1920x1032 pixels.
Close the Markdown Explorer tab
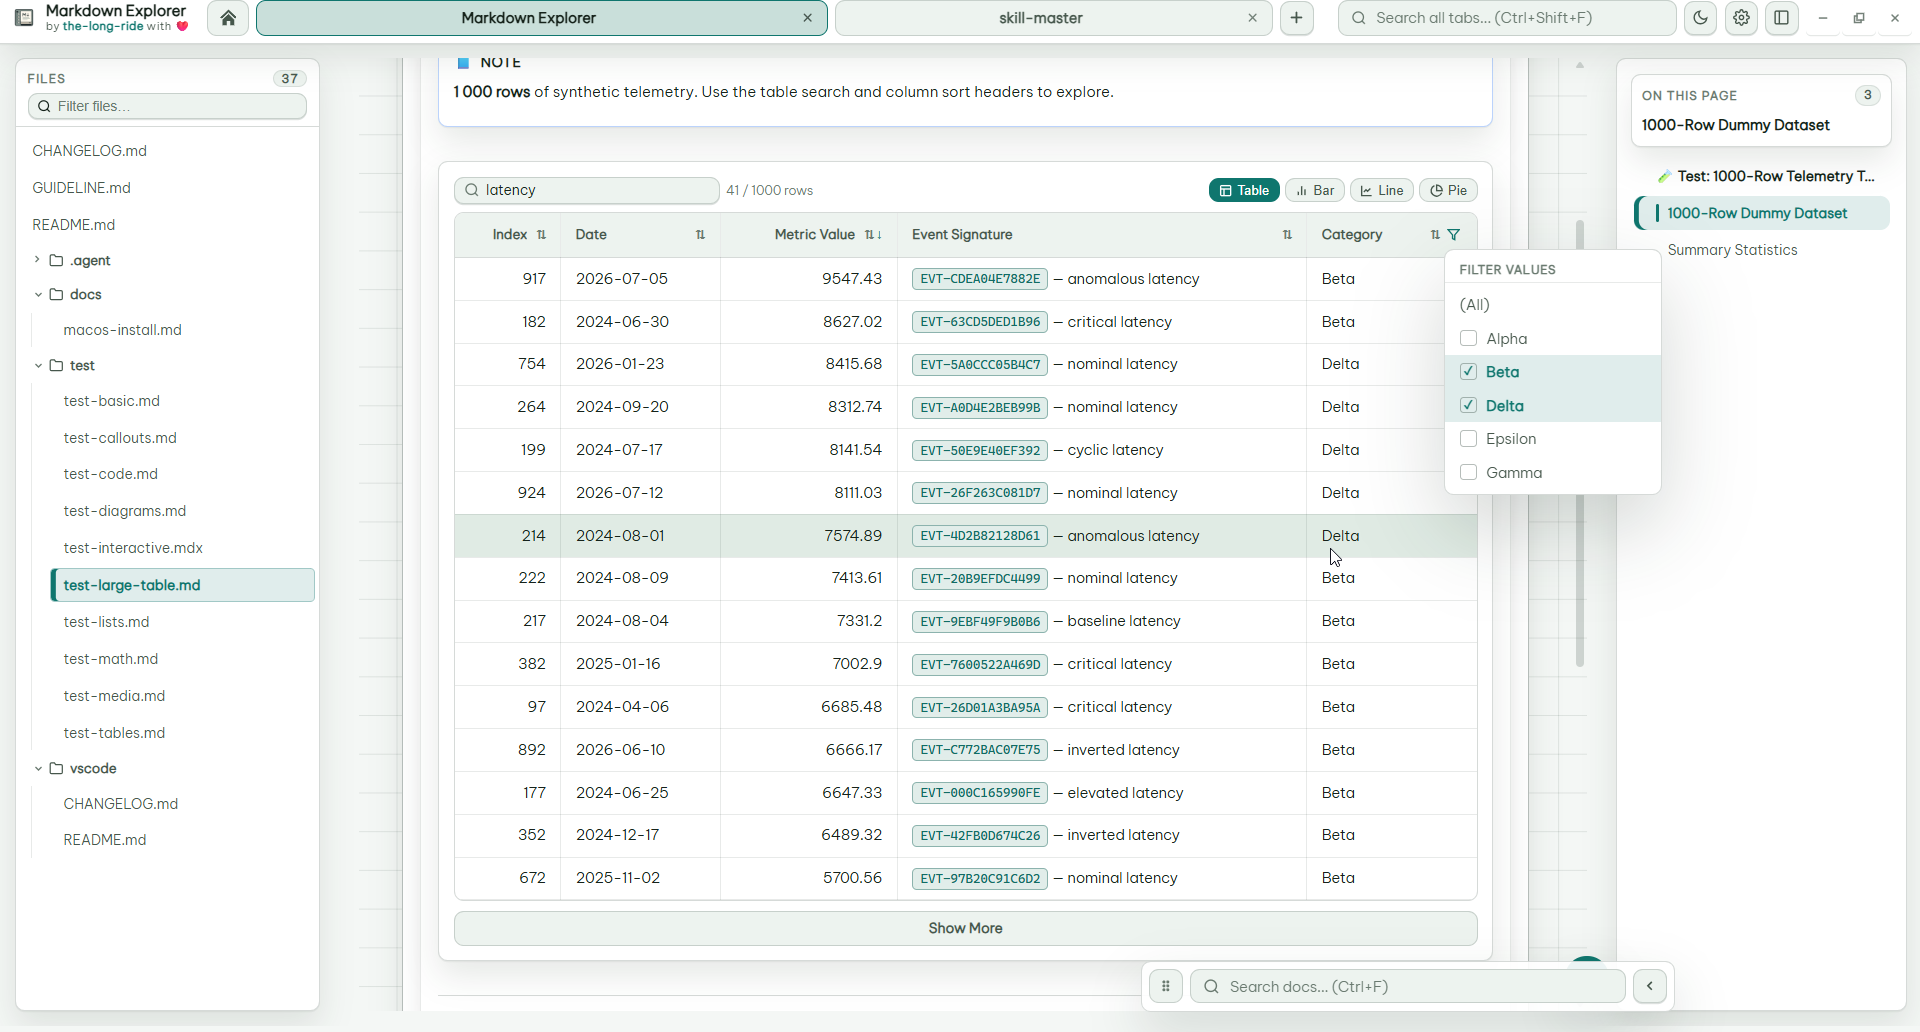807,18
